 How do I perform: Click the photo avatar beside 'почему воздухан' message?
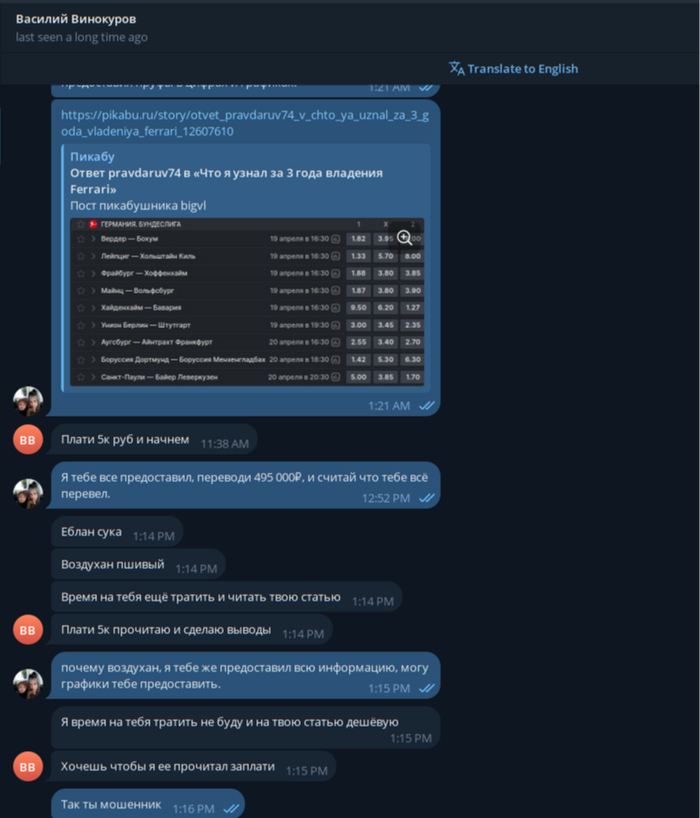28,684
